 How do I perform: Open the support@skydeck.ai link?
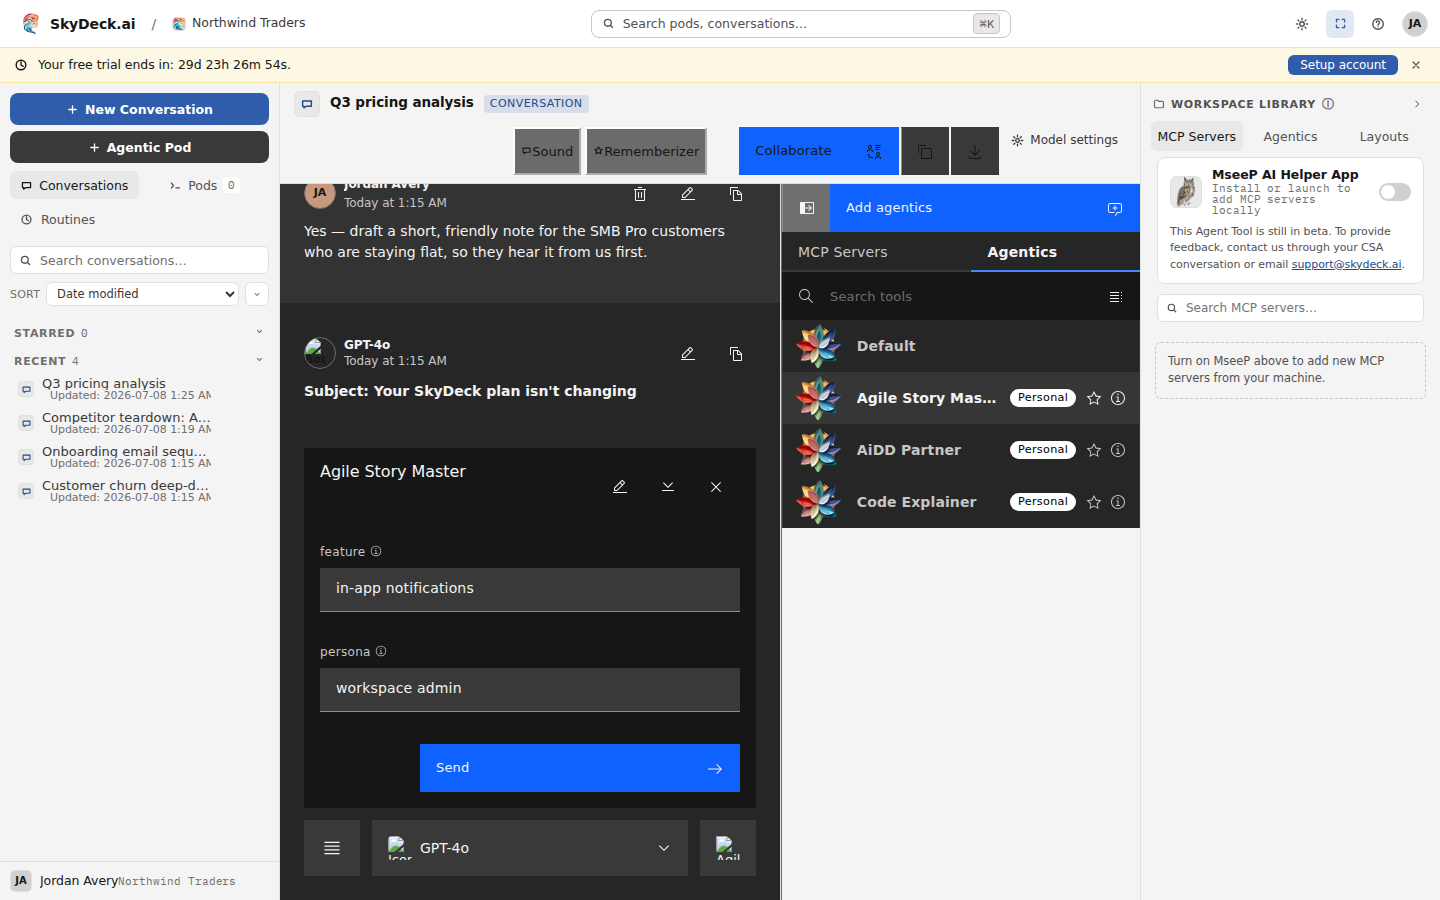click(1346, 265)
